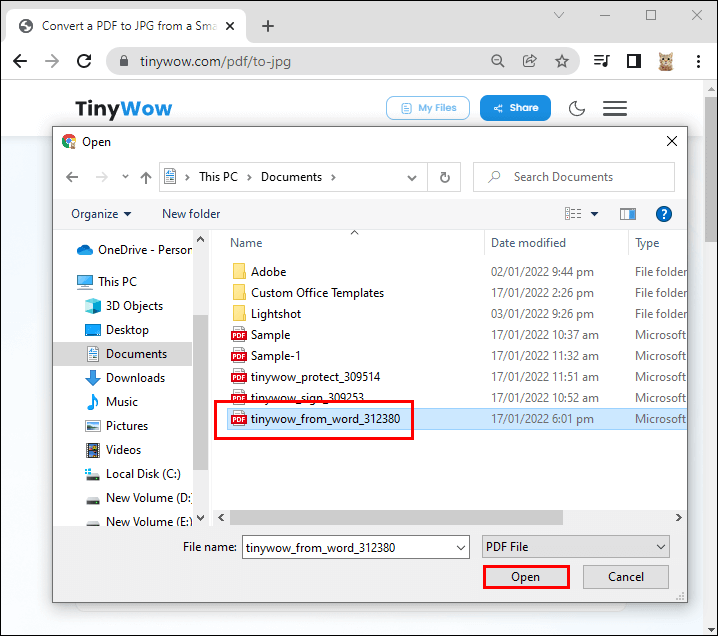Image resolution: width=718 pixels, height=636 pixels.
Task: Go back in the Open dialog
Action: tap(72, 177)
